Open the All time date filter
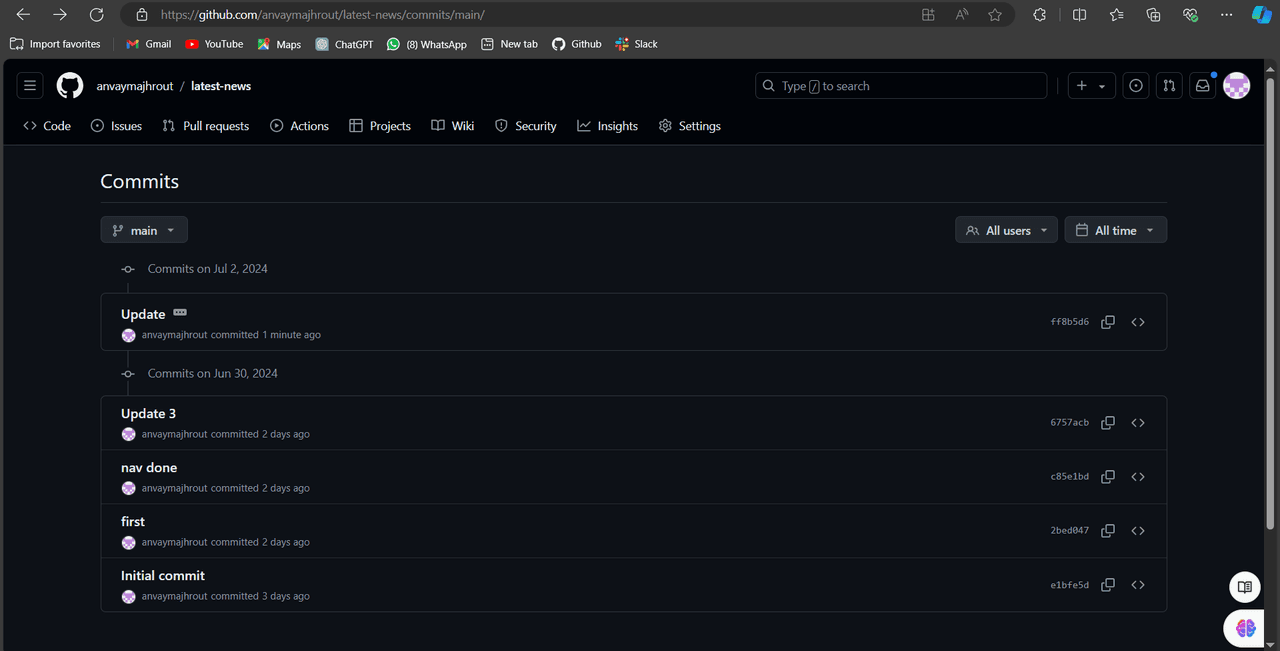Screen dimensions: 1280x651 [x=1115, y=230]
